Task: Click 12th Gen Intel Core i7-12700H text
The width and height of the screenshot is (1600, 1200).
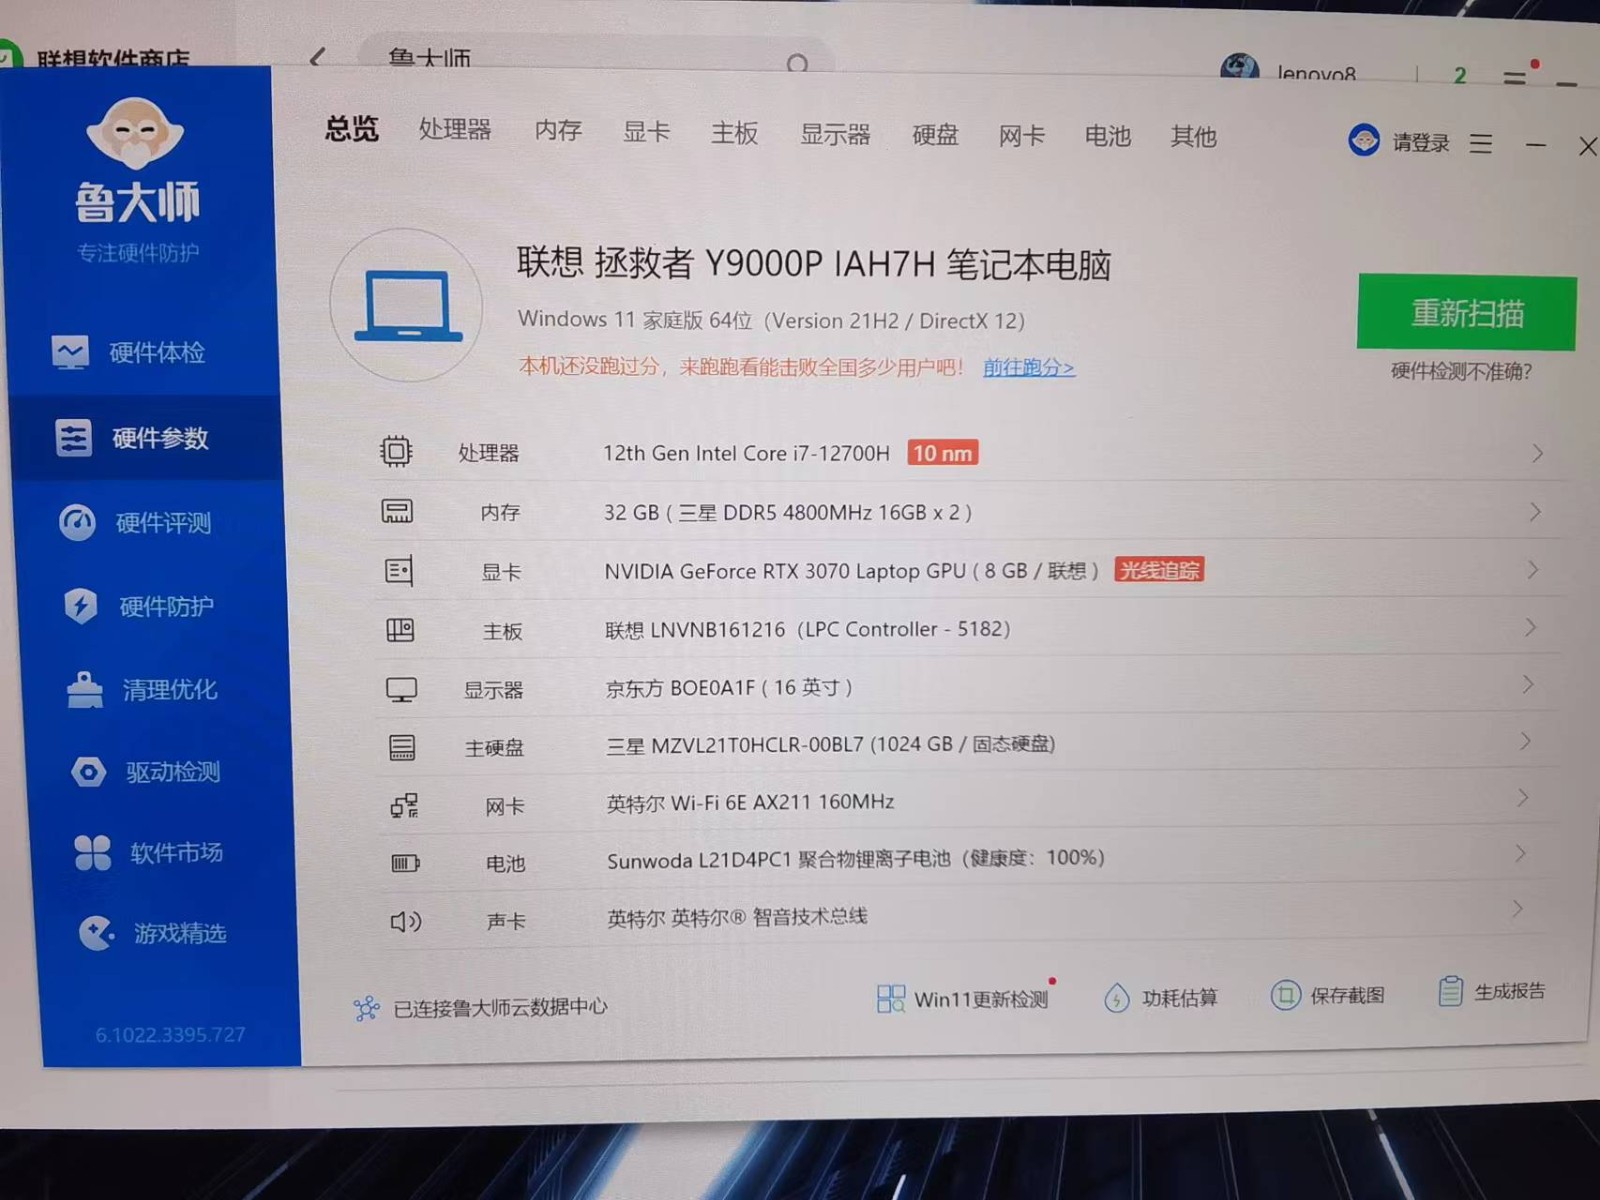Action: tap(746, 453)
